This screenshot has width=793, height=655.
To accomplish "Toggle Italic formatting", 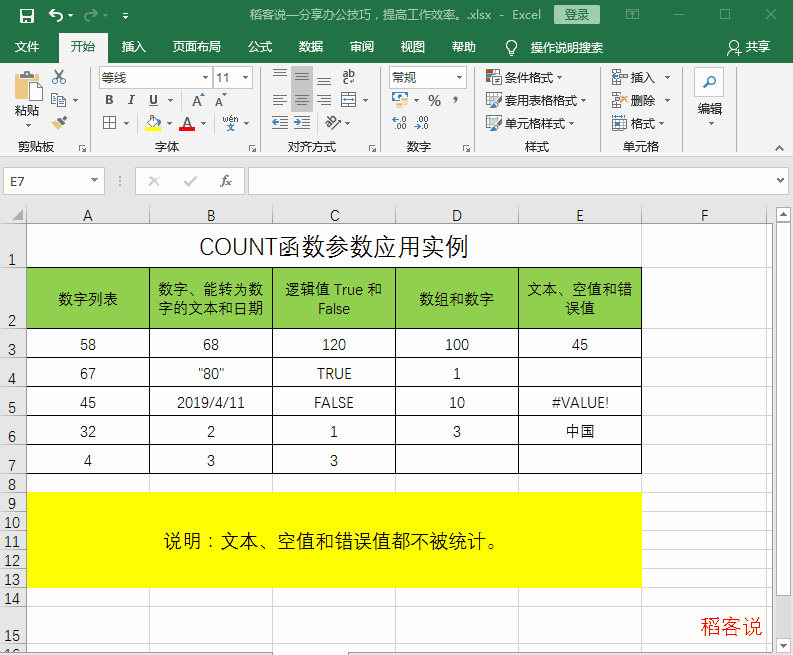I will point(131,100).
